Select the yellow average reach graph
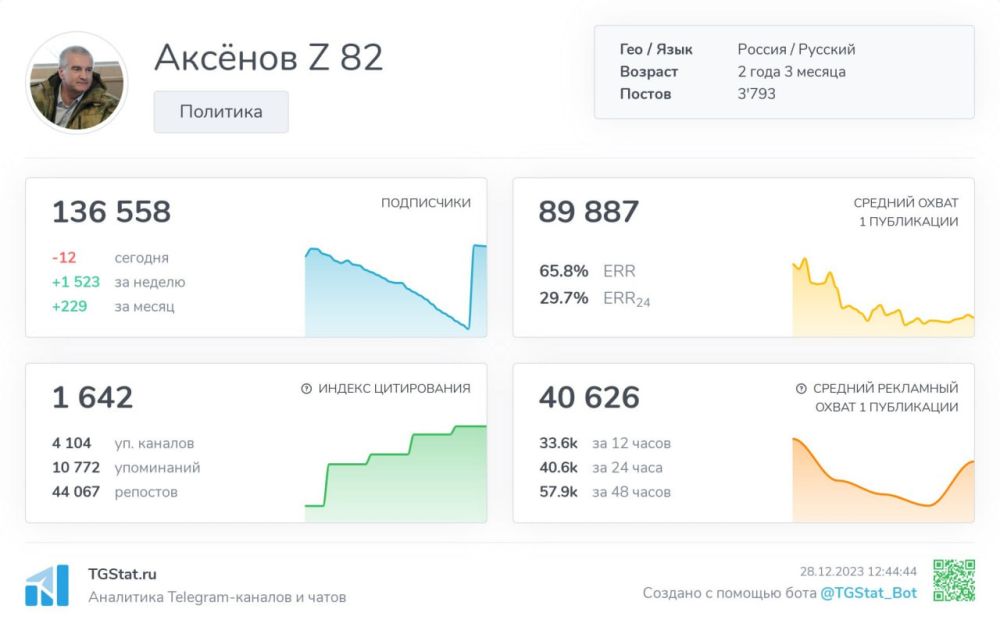This screenshot has width=1000, height=627. click(880, 295)
